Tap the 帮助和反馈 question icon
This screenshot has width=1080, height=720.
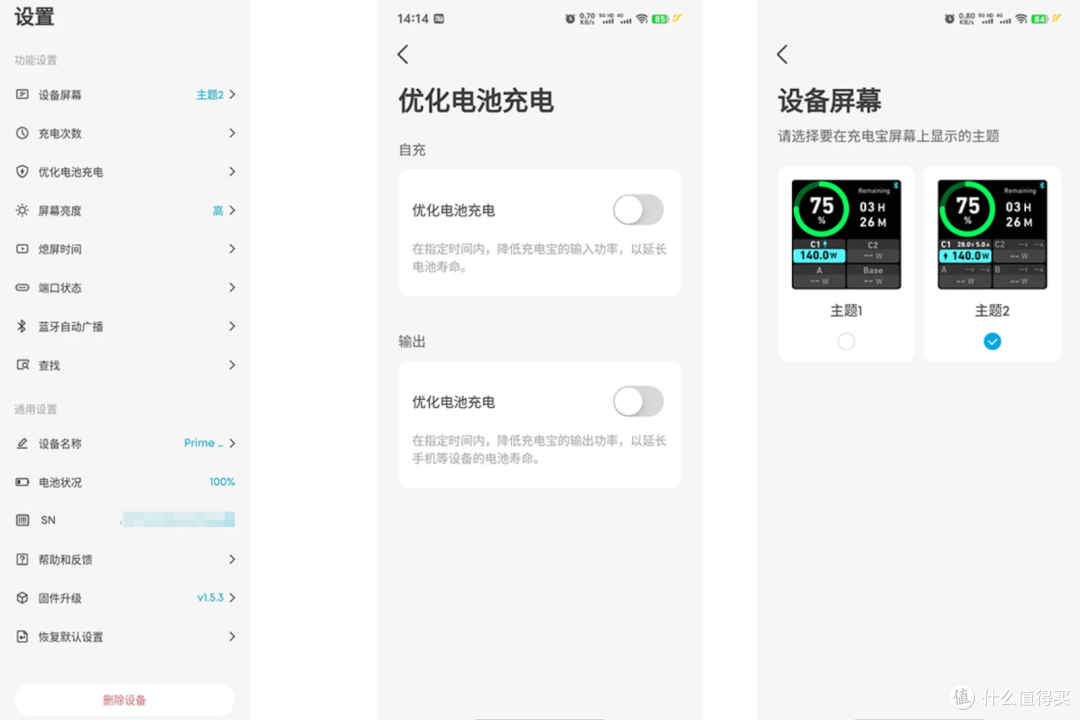click(22, 559)
